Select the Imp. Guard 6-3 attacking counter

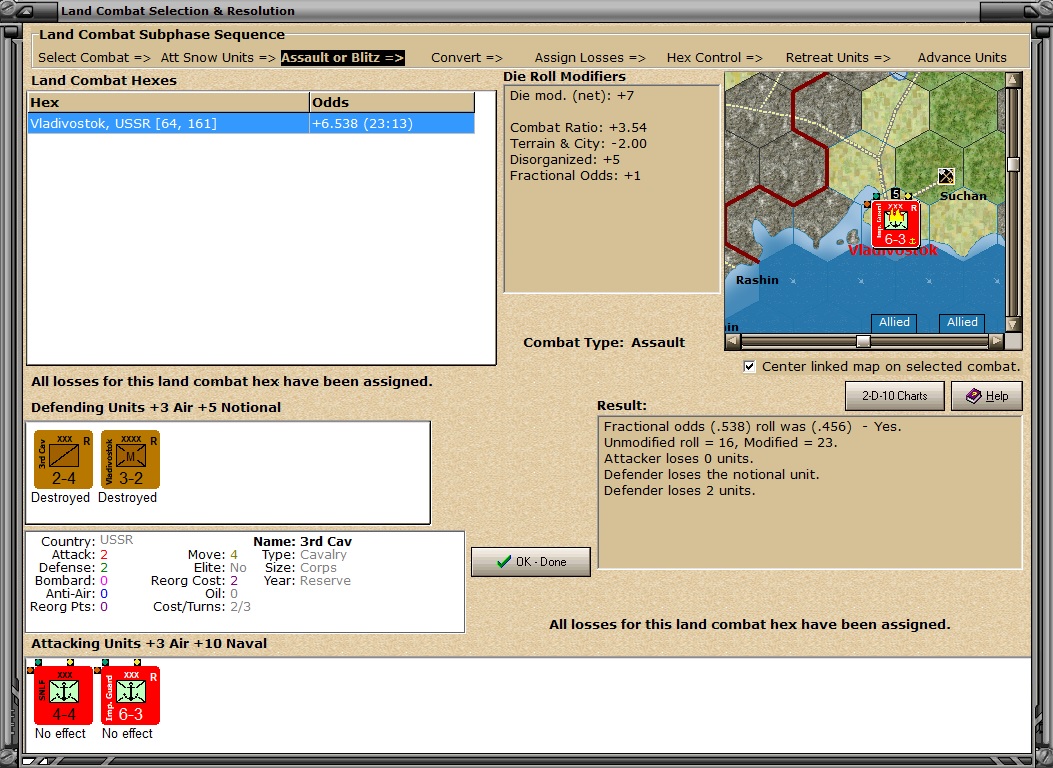[130, 695]
